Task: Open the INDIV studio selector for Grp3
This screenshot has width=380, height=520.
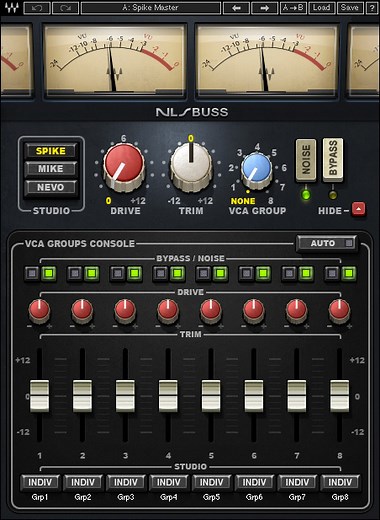Action: (x=126, y=482)
